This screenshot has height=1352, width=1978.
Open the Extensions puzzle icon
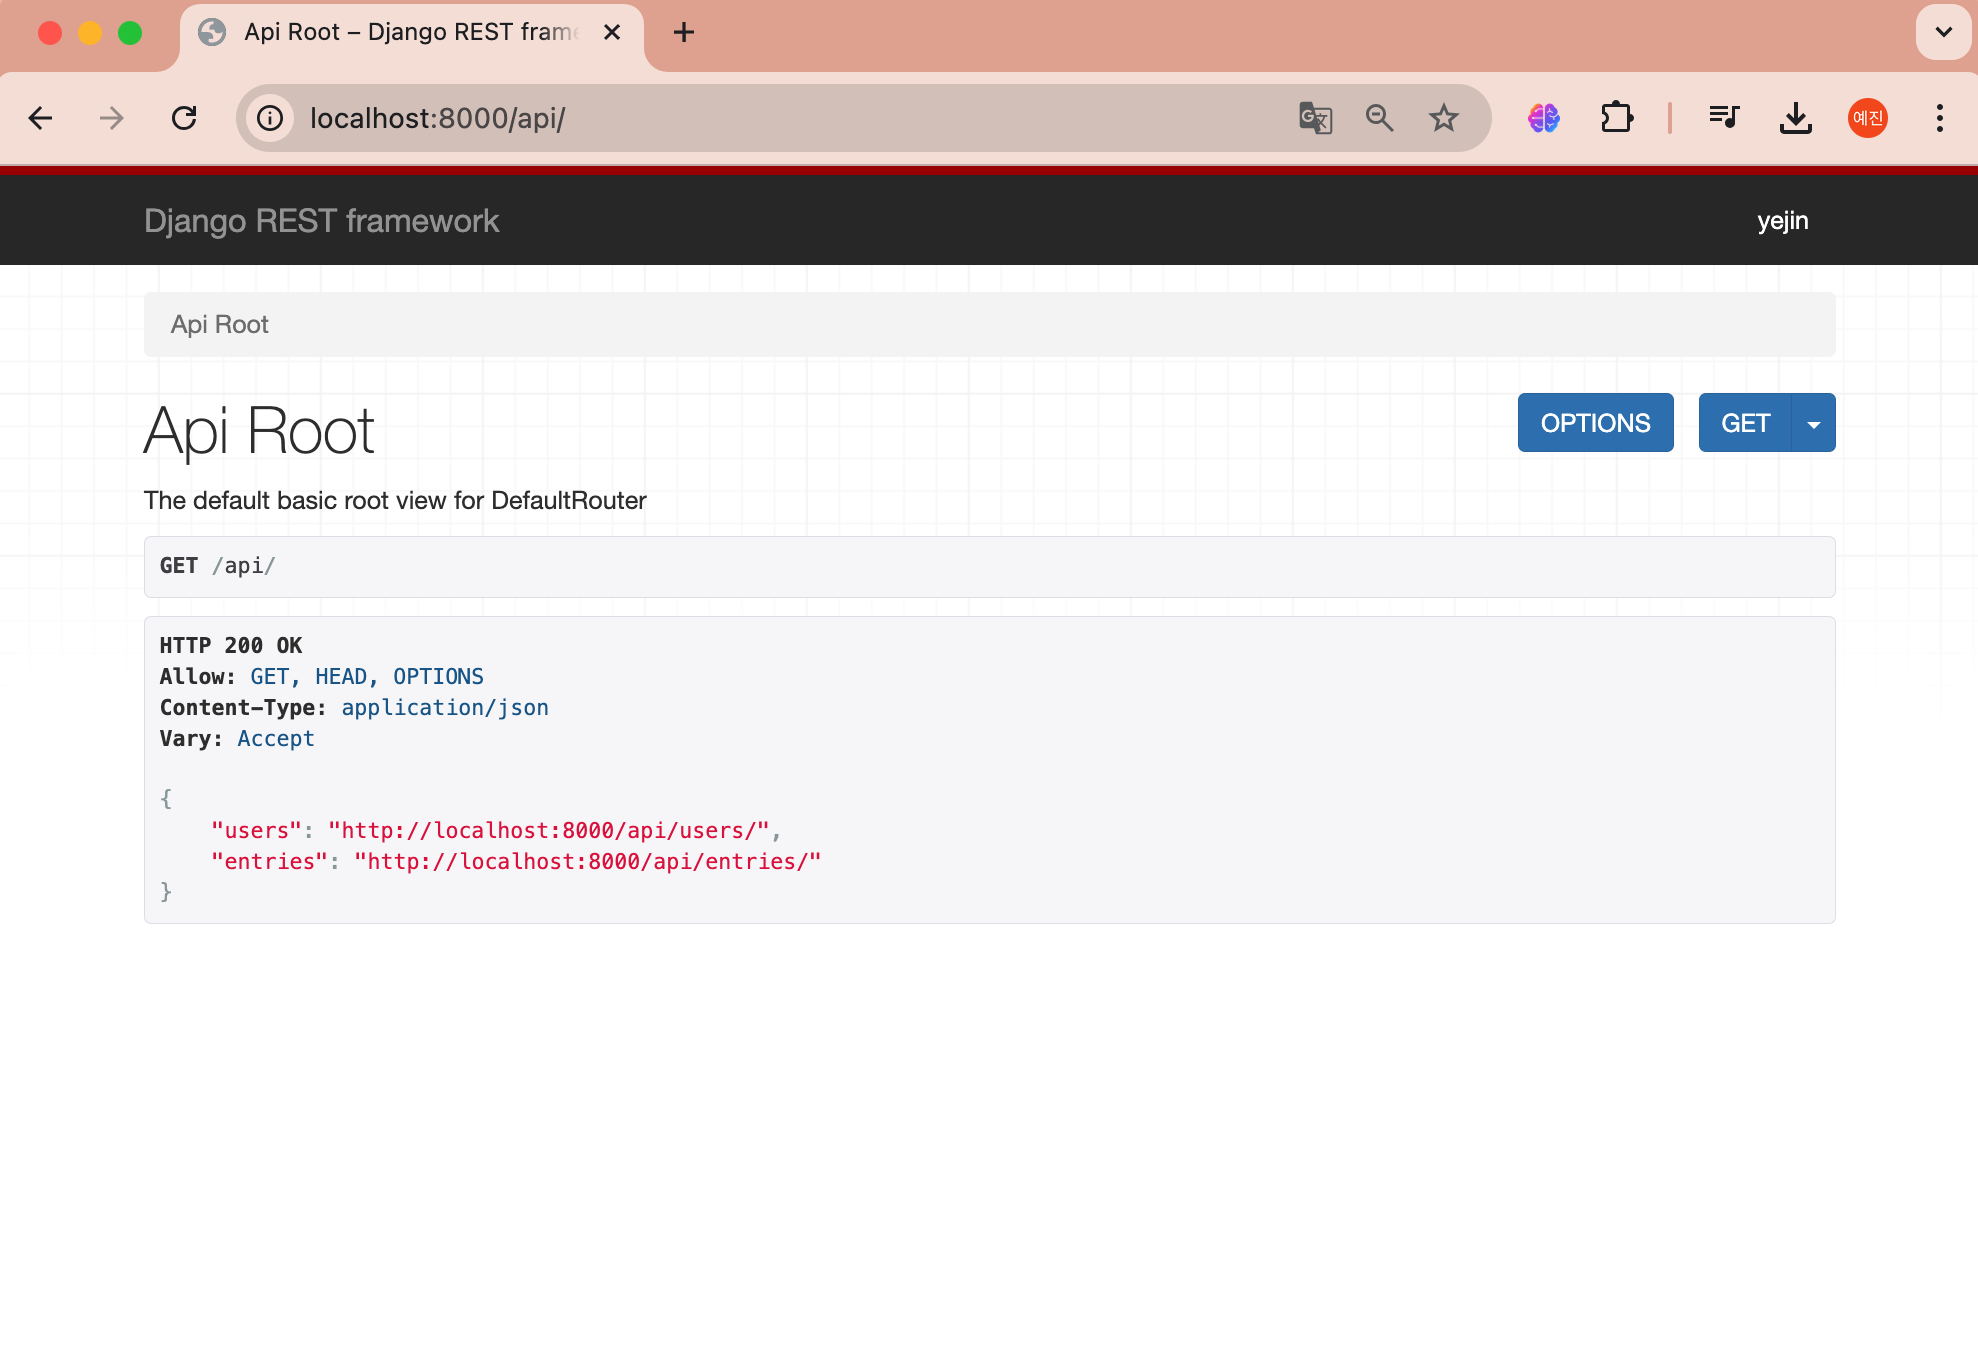pyautogui.click(x=1616, y=118)
